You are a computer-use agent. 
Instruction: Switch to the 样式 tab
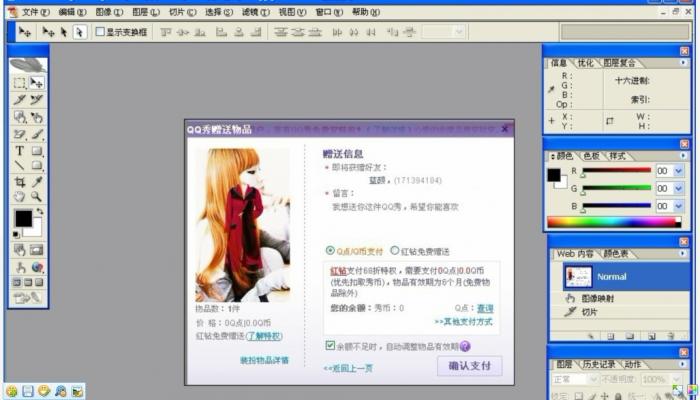coord(617,156)
